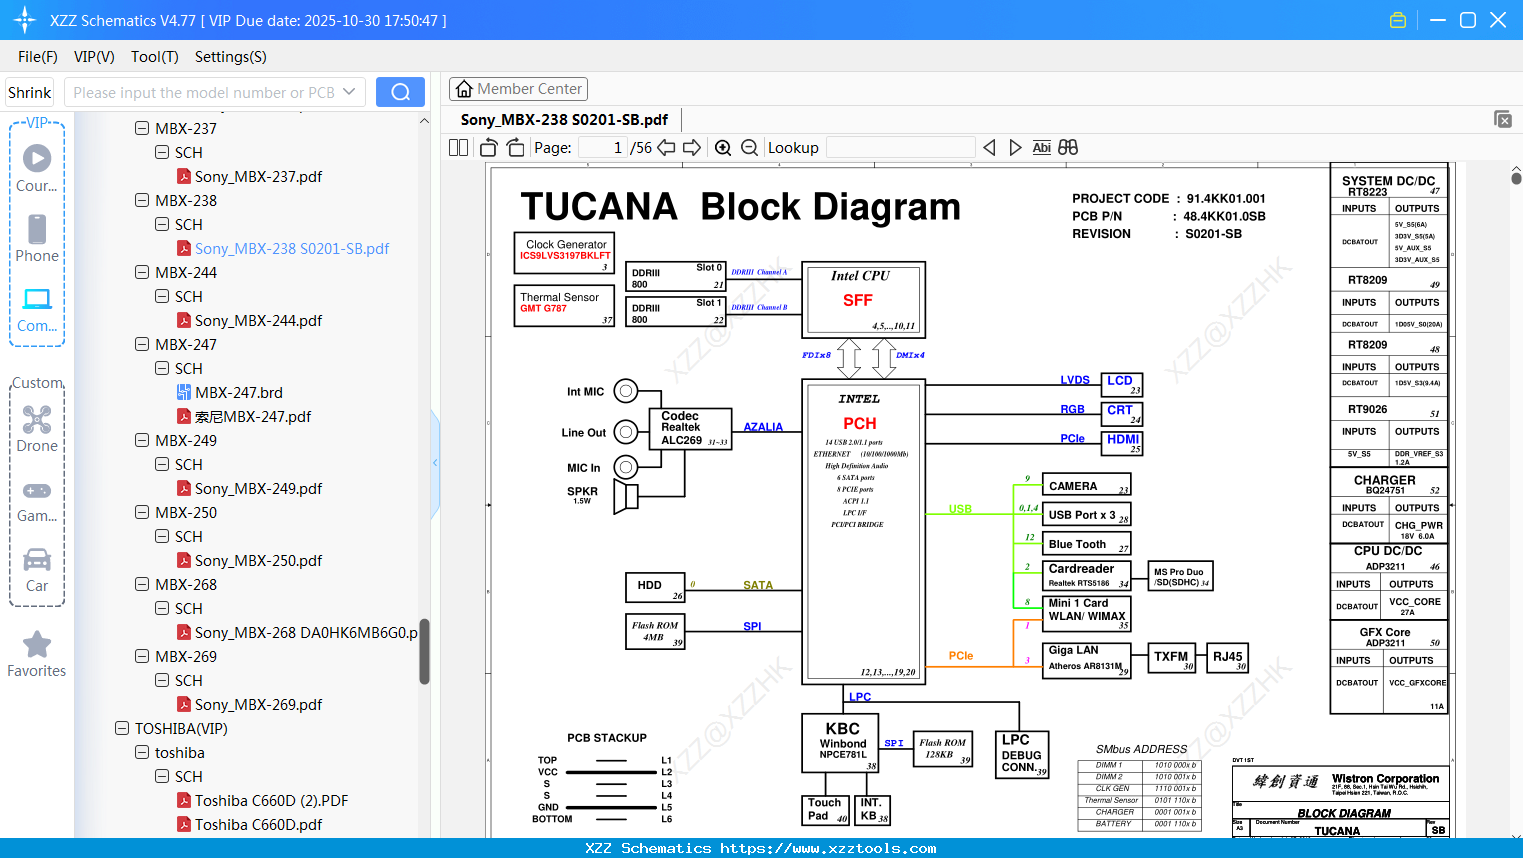Collapse the MBX-268 folder
This screenshot has width=1523, height=858.
pos(142,584)
